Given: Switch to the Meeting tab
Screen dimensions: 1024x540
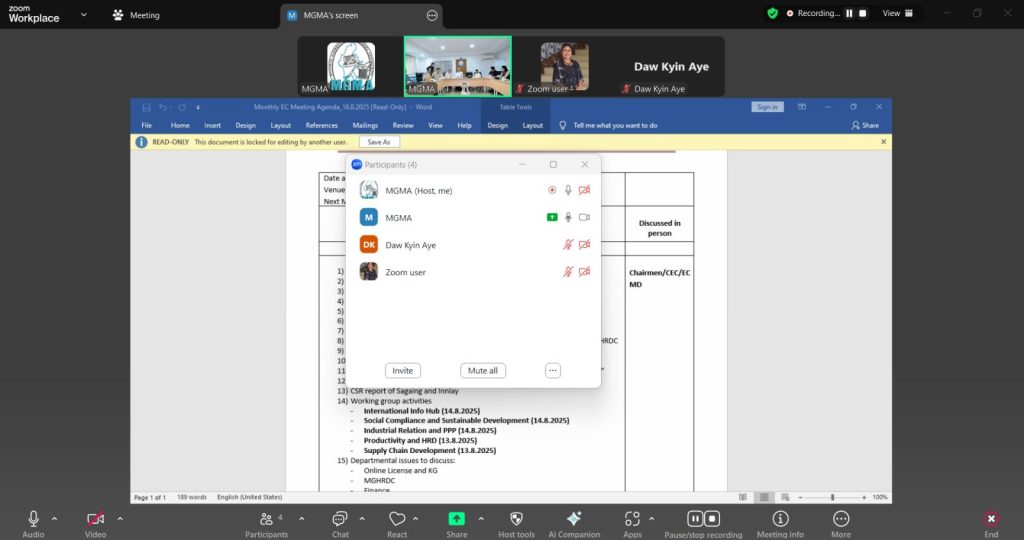Looking at the screenshot, I should 136,15.
